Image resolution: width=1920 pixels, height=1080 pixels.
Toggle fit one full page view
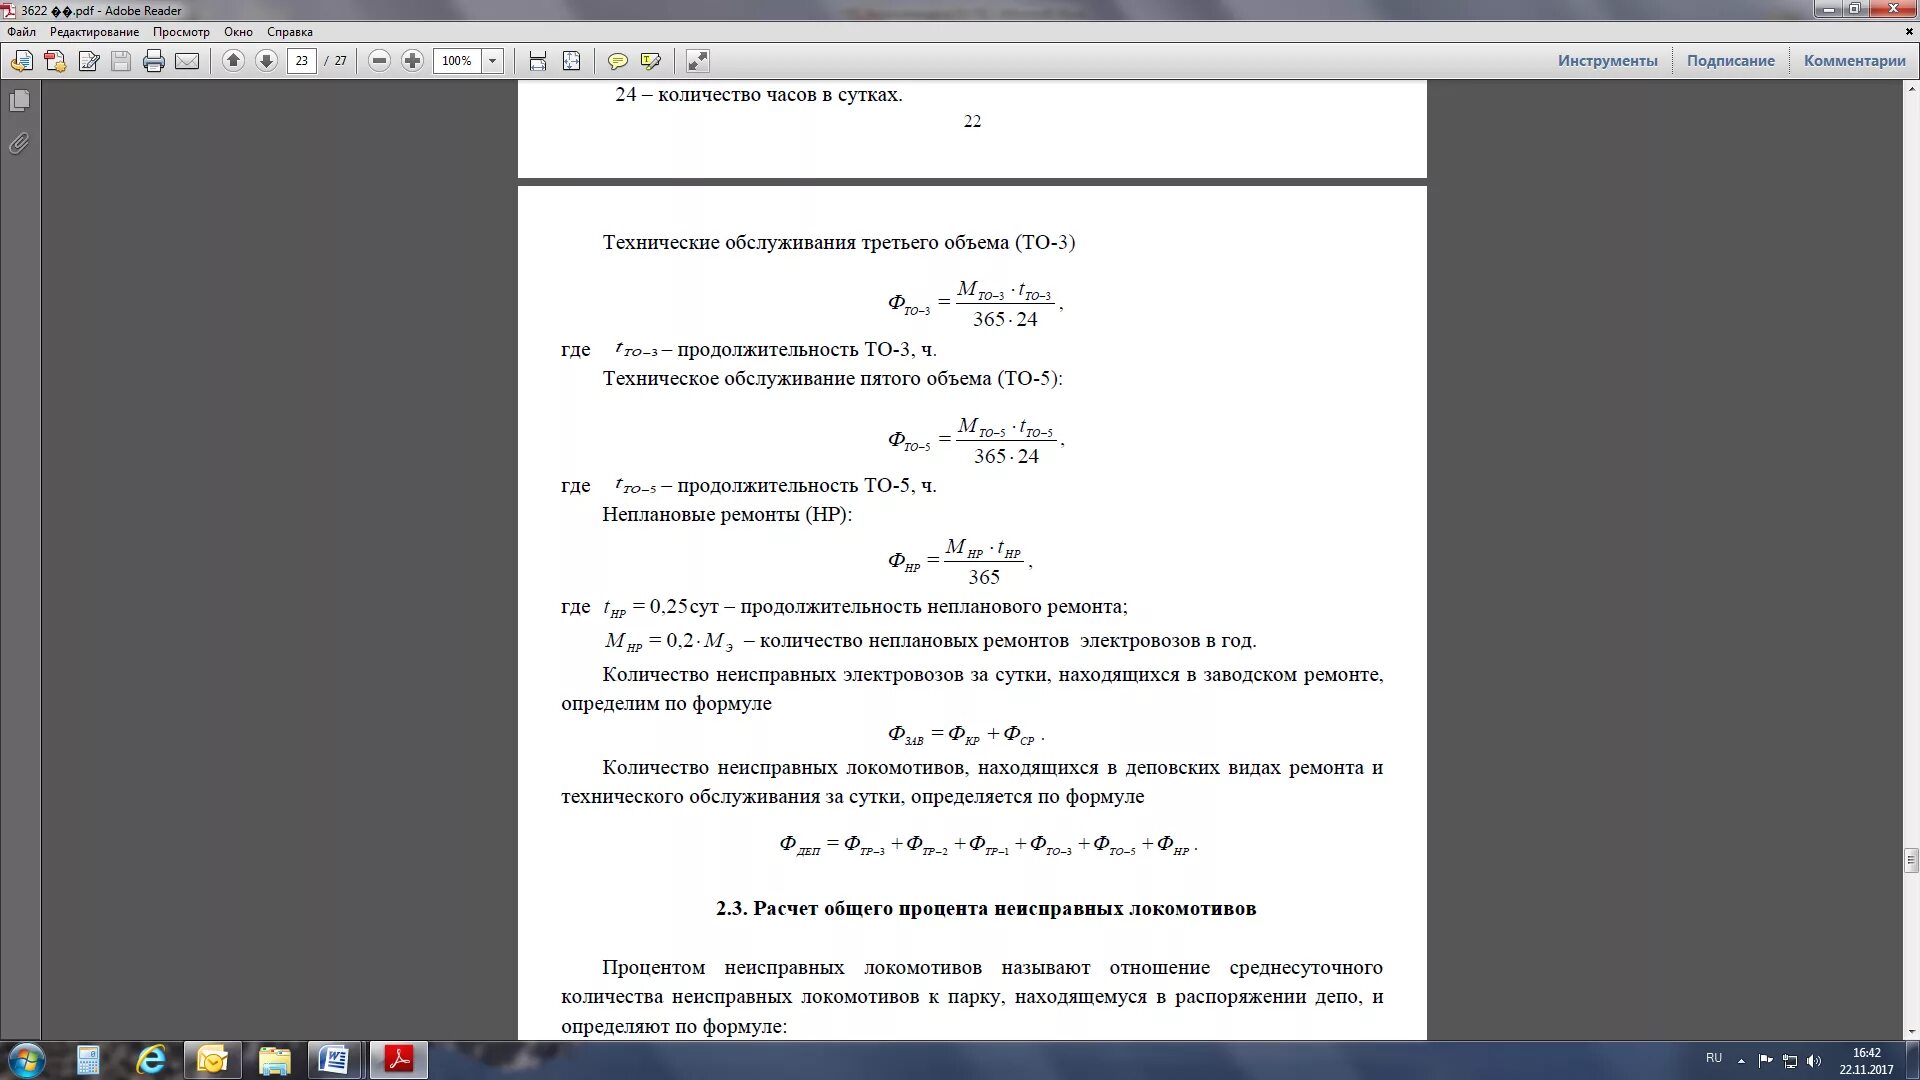tap(571, 61)
